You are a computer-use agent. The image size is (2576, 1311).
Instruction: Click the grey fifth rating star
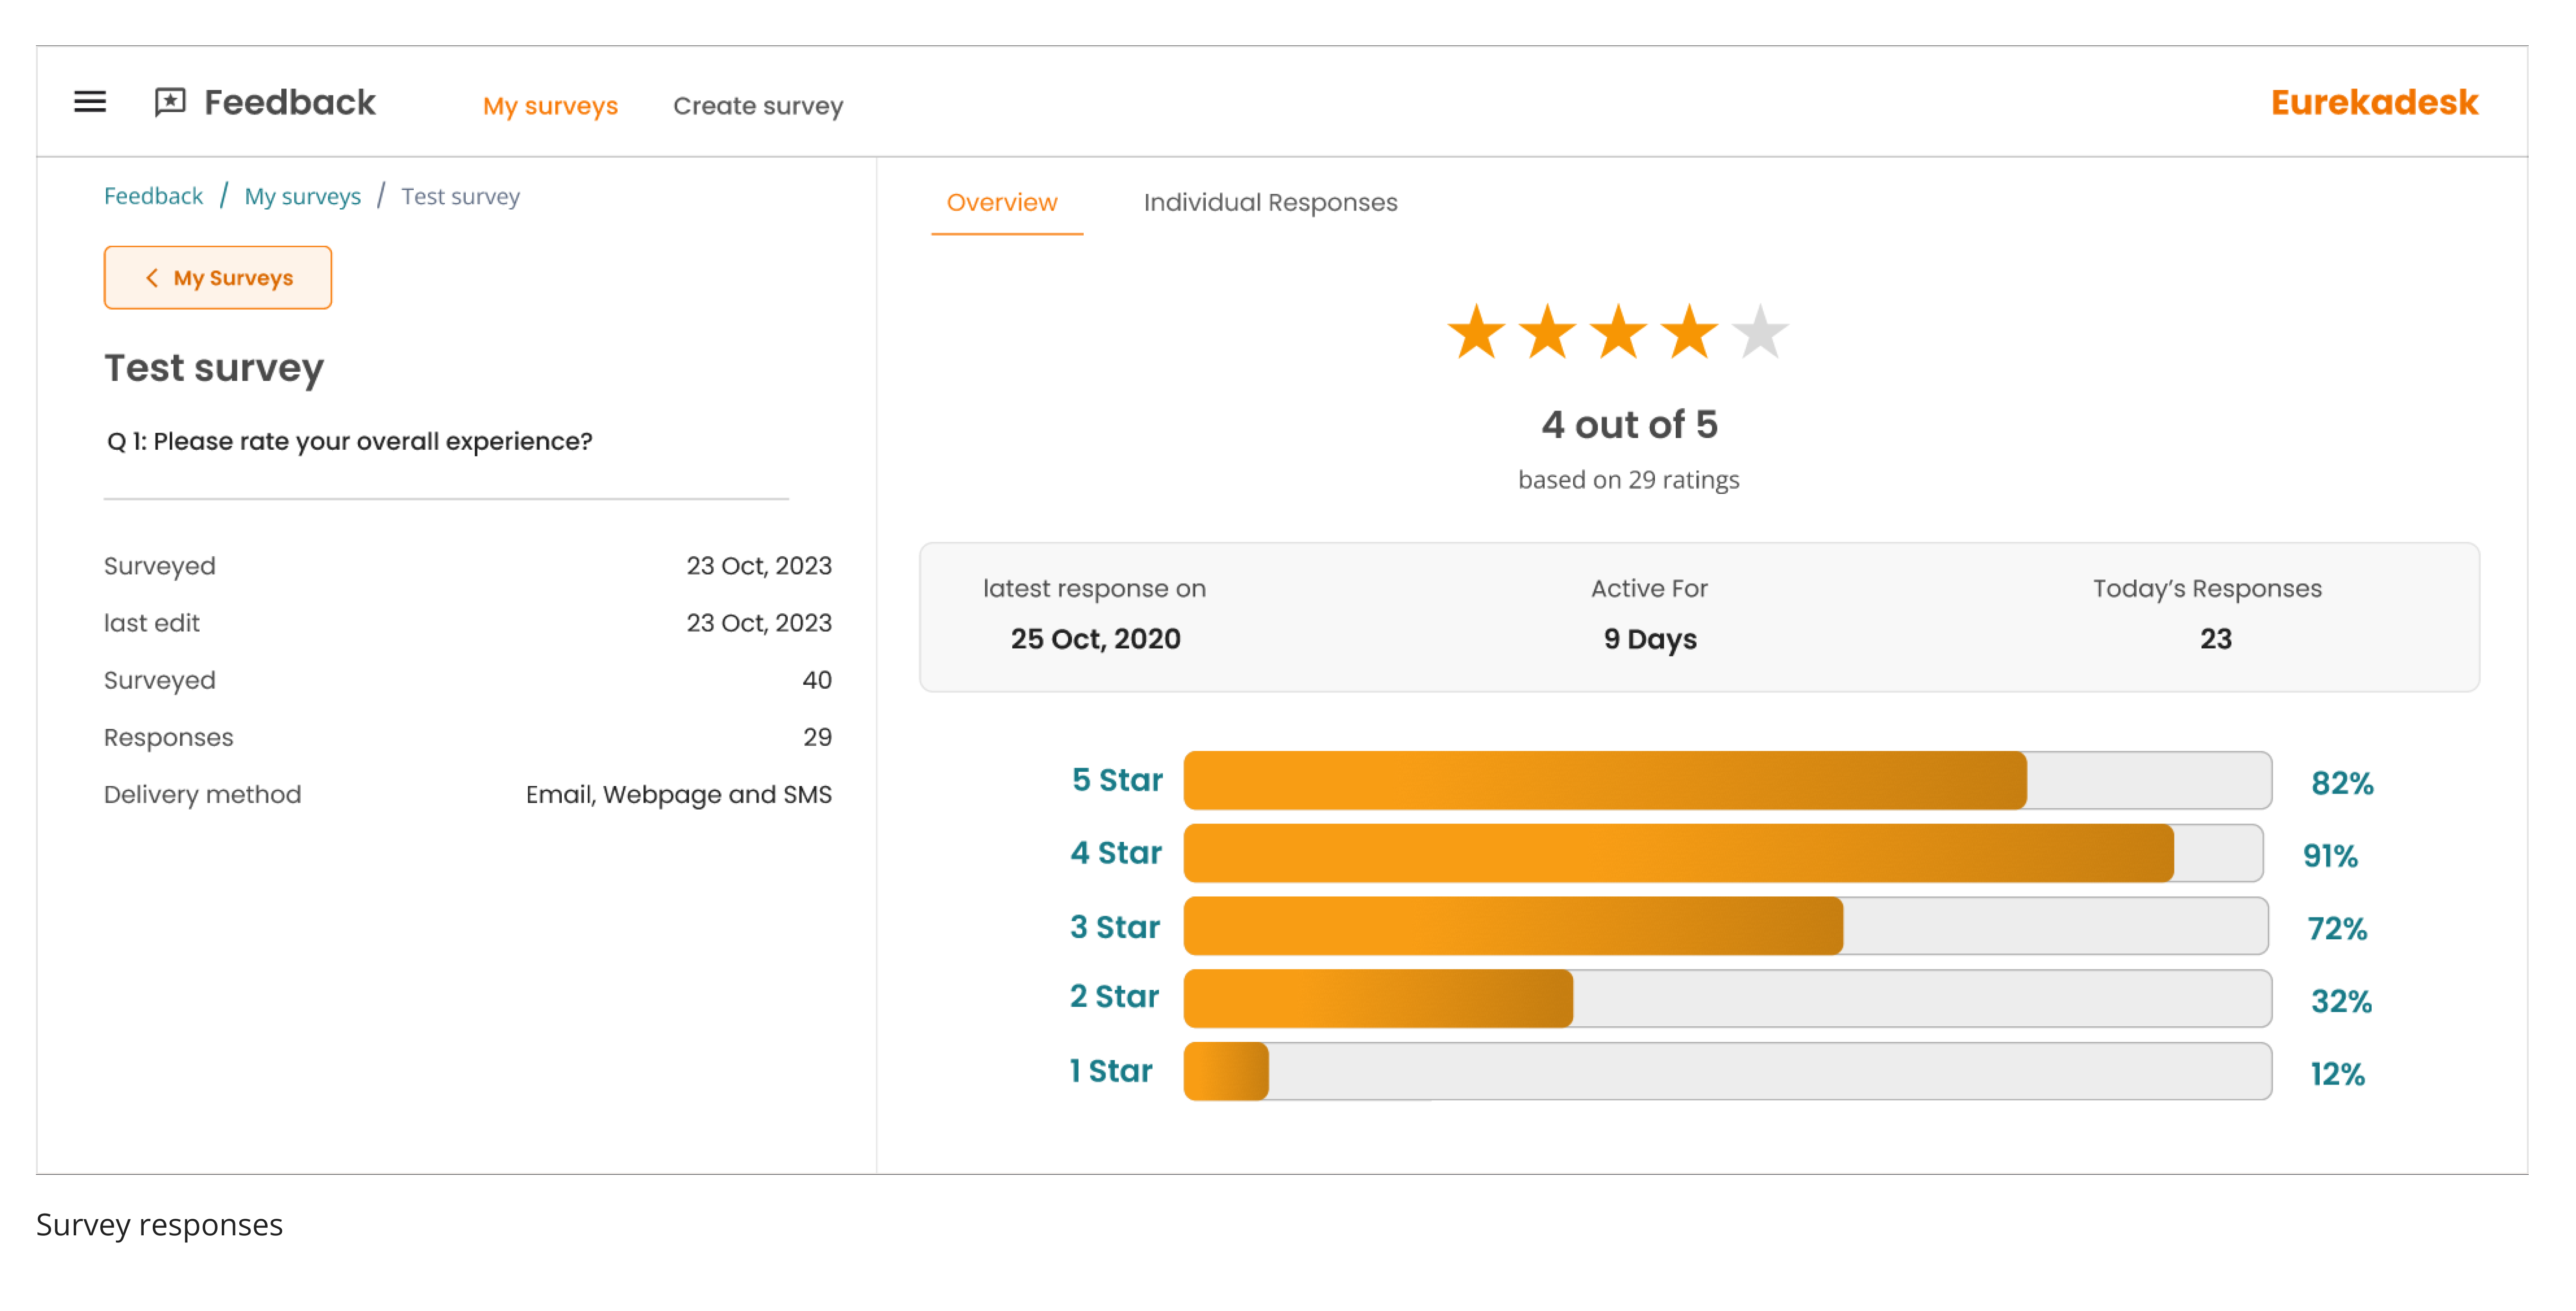(1760, 332)
